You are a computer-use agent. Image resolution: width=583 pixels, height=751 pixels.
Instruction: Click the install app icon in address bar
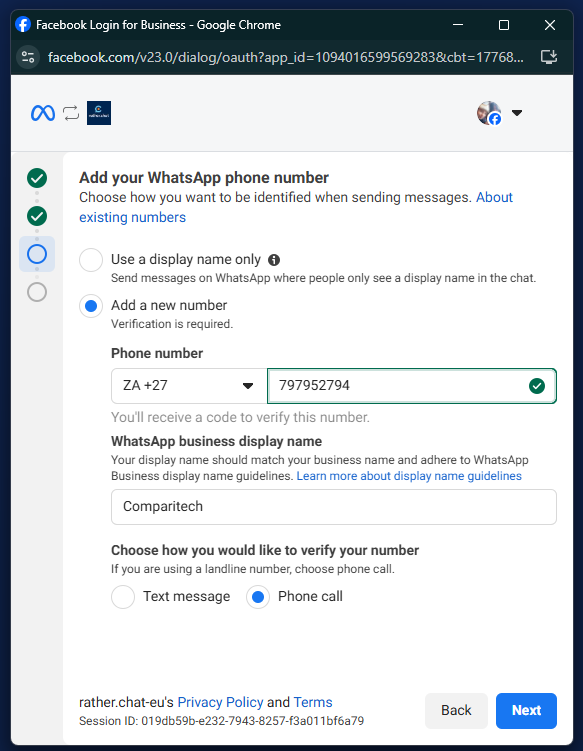click(x=549, y=57)
